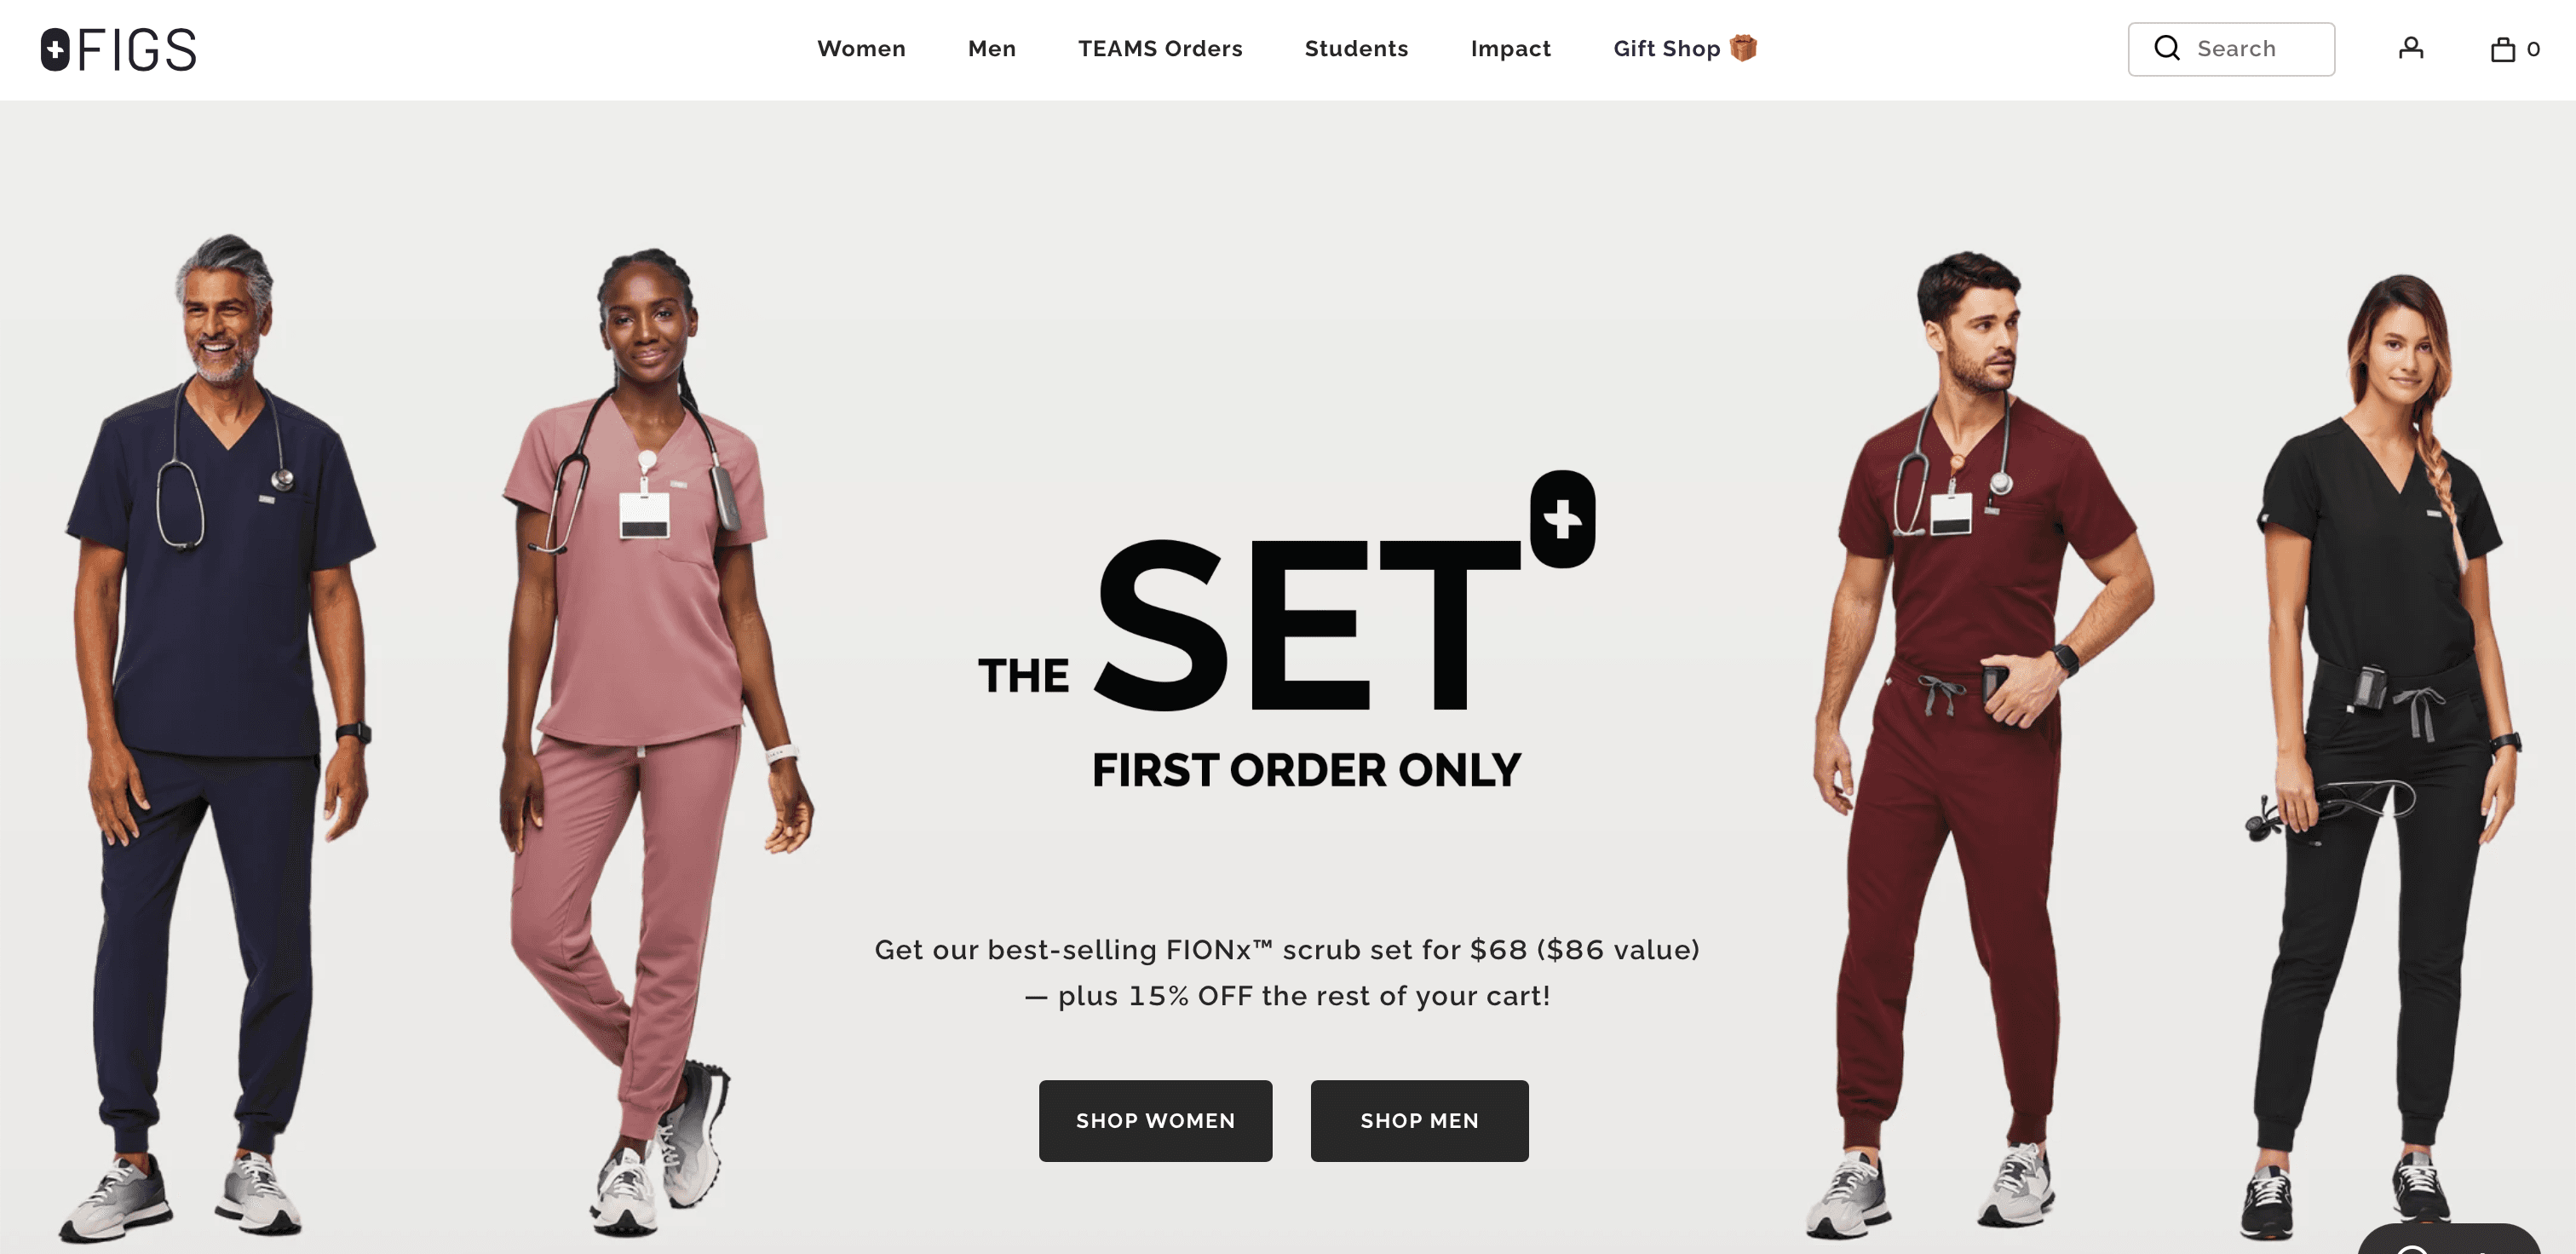
Task: Visit the Gift Shop link
Action: click(1666, 49)
